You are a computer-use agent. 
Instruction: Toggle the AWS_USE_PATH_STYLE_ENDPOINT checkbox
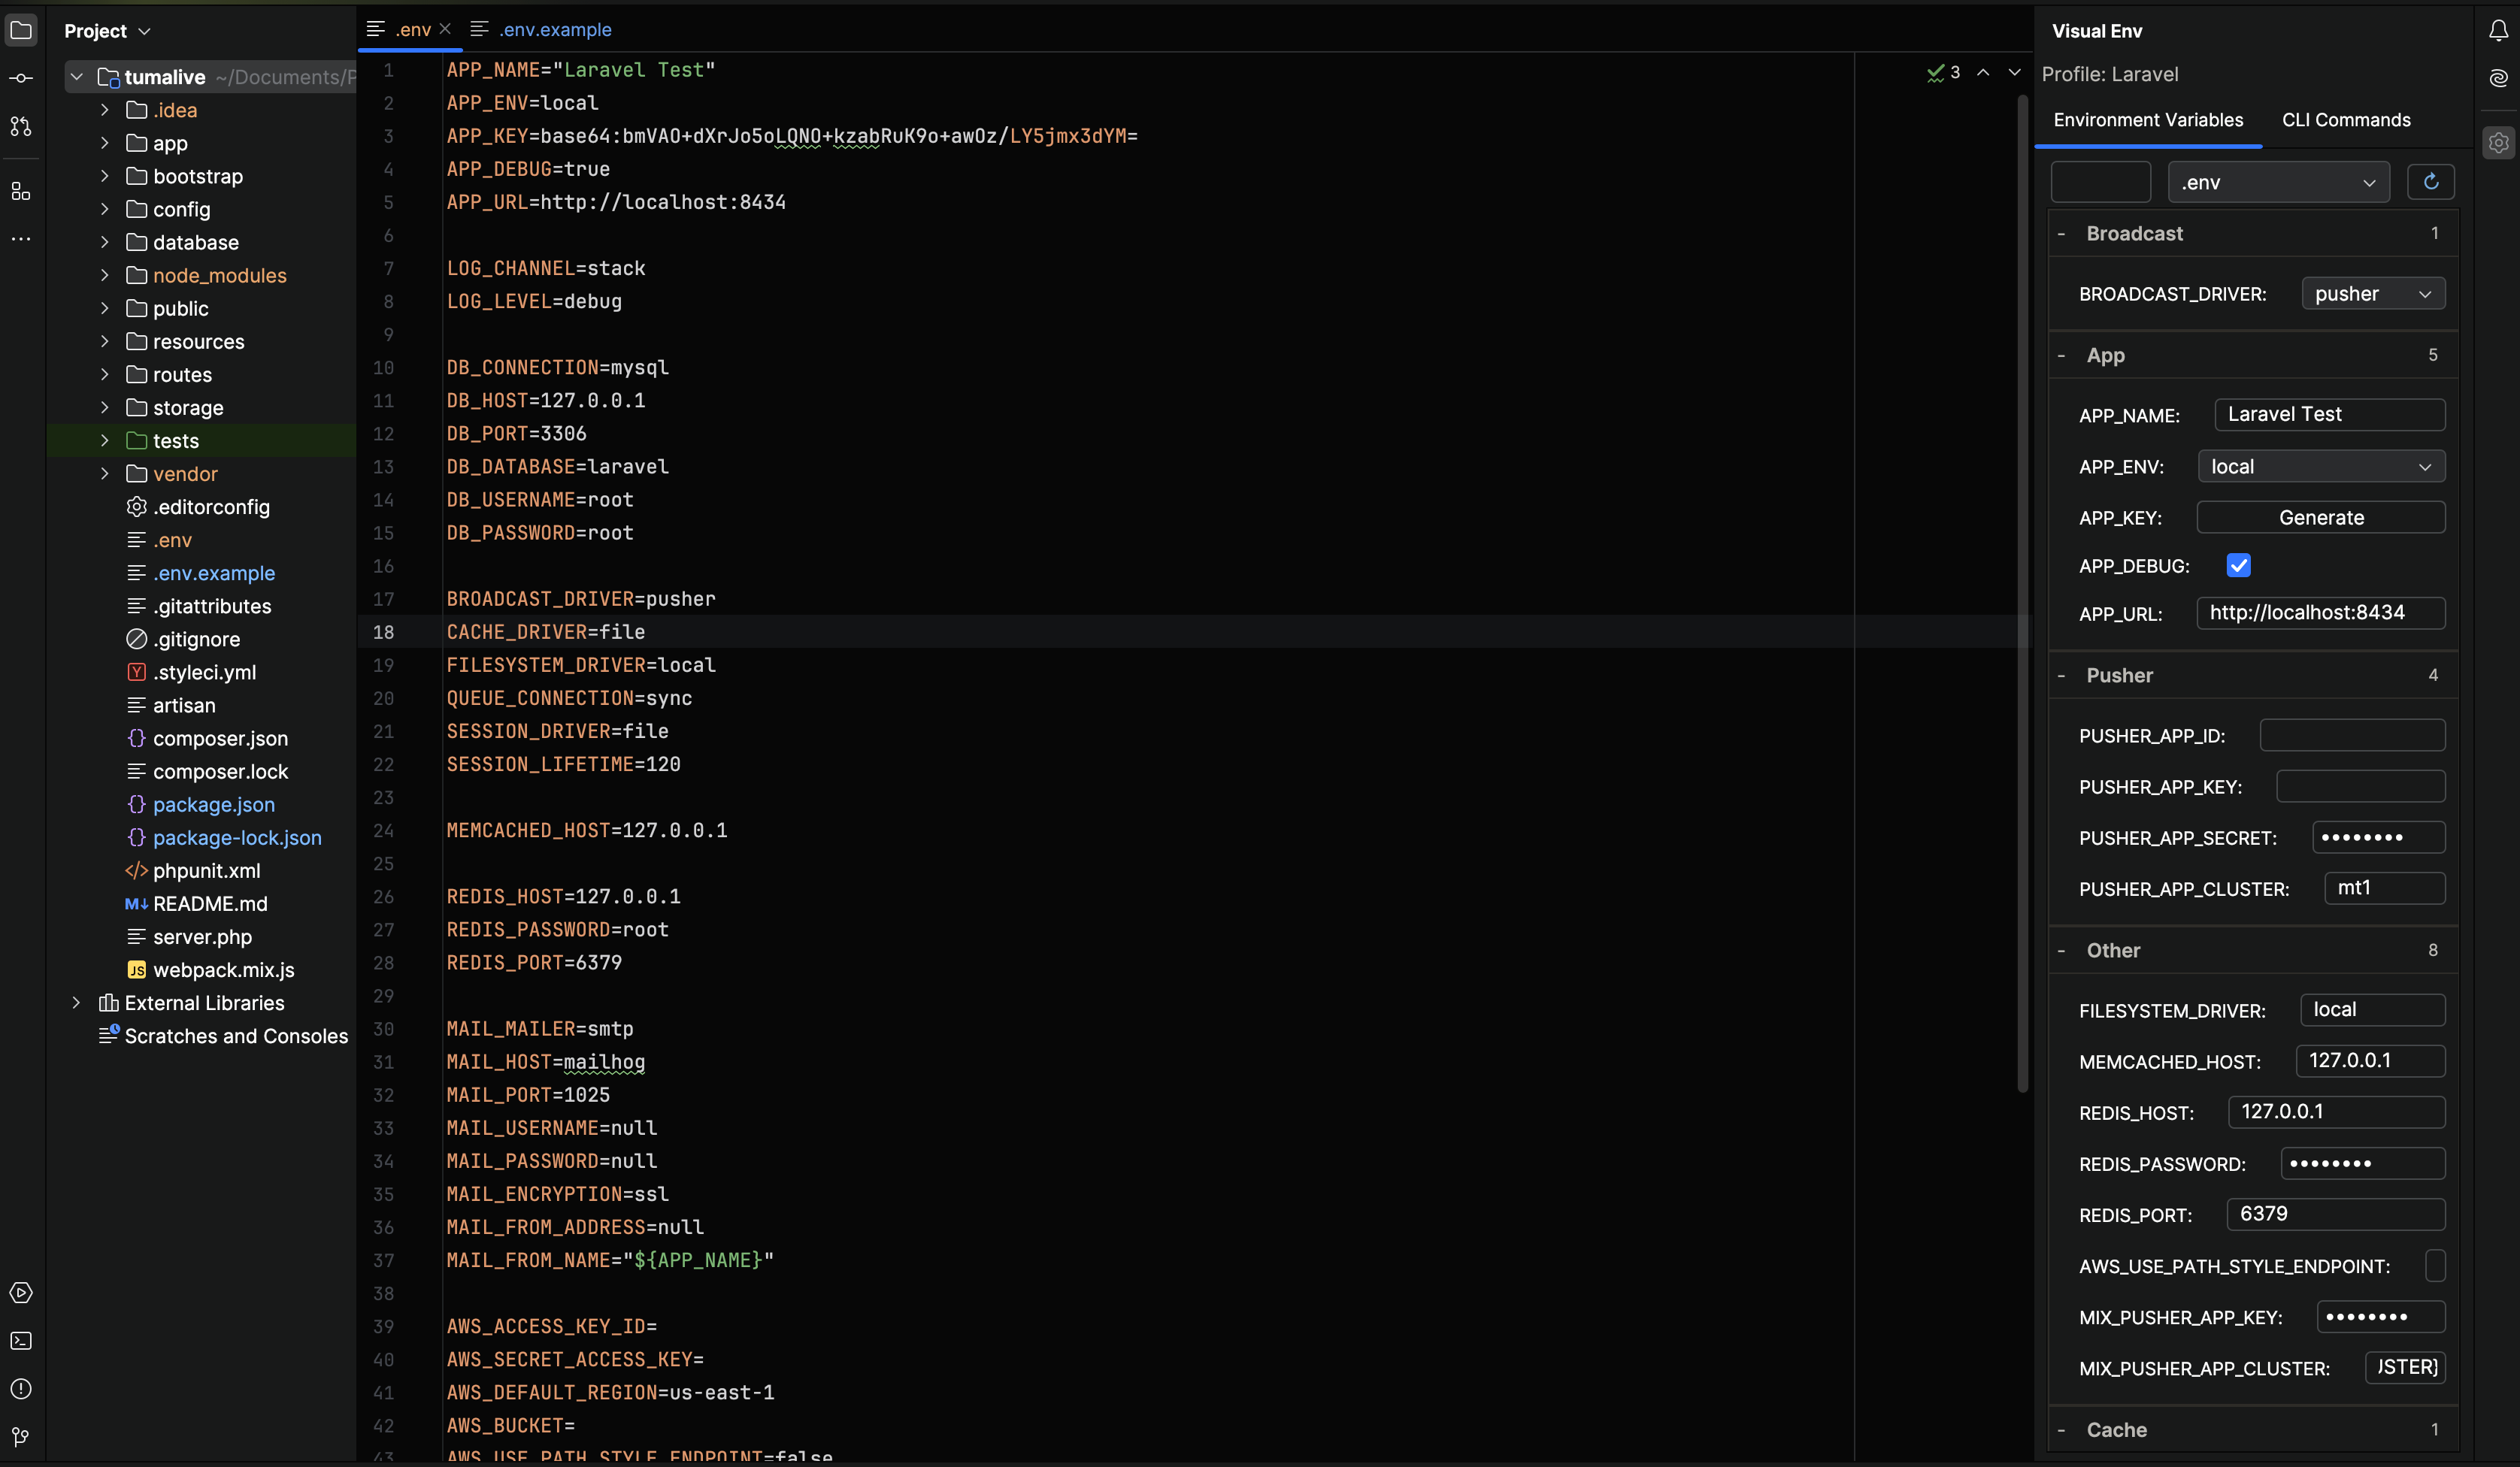pos(2435,1266)
